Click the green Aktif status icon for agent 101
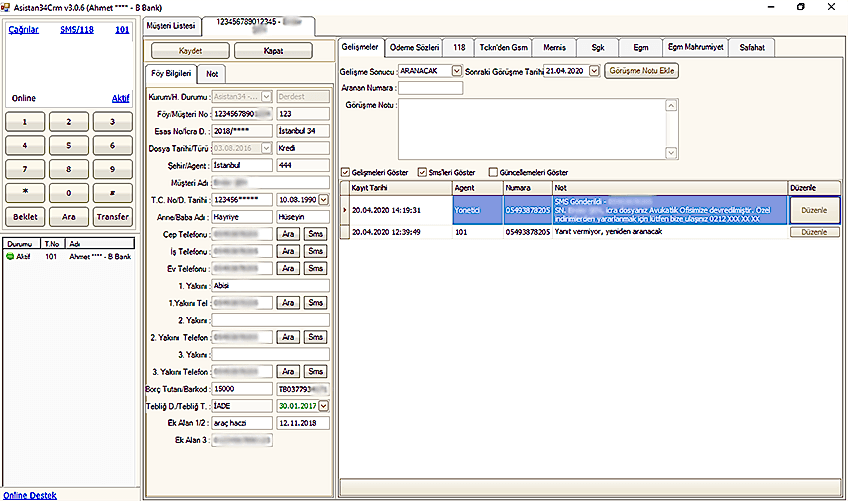This screenshot has width=848, height=501. coord(10,257)
